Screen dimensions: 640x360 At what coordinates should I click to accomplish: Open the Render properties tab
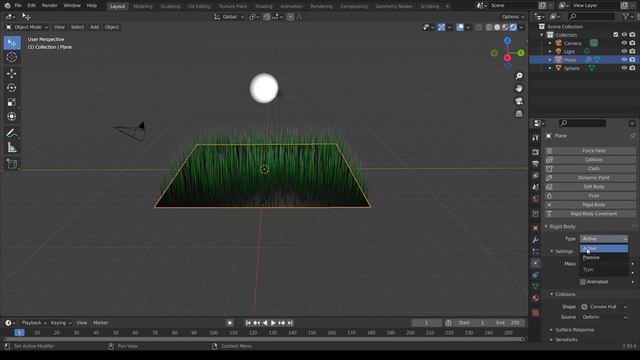(x=536, y=152)
